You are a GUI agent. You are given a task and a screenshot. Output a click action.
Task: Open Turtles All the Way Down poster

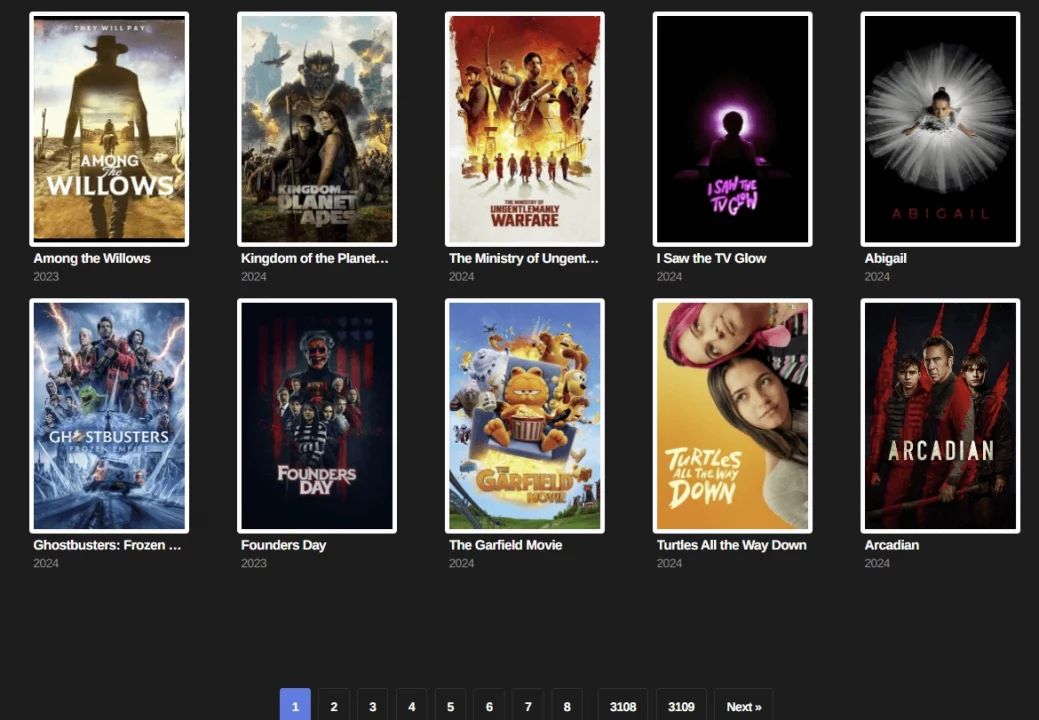click(732, 415)
